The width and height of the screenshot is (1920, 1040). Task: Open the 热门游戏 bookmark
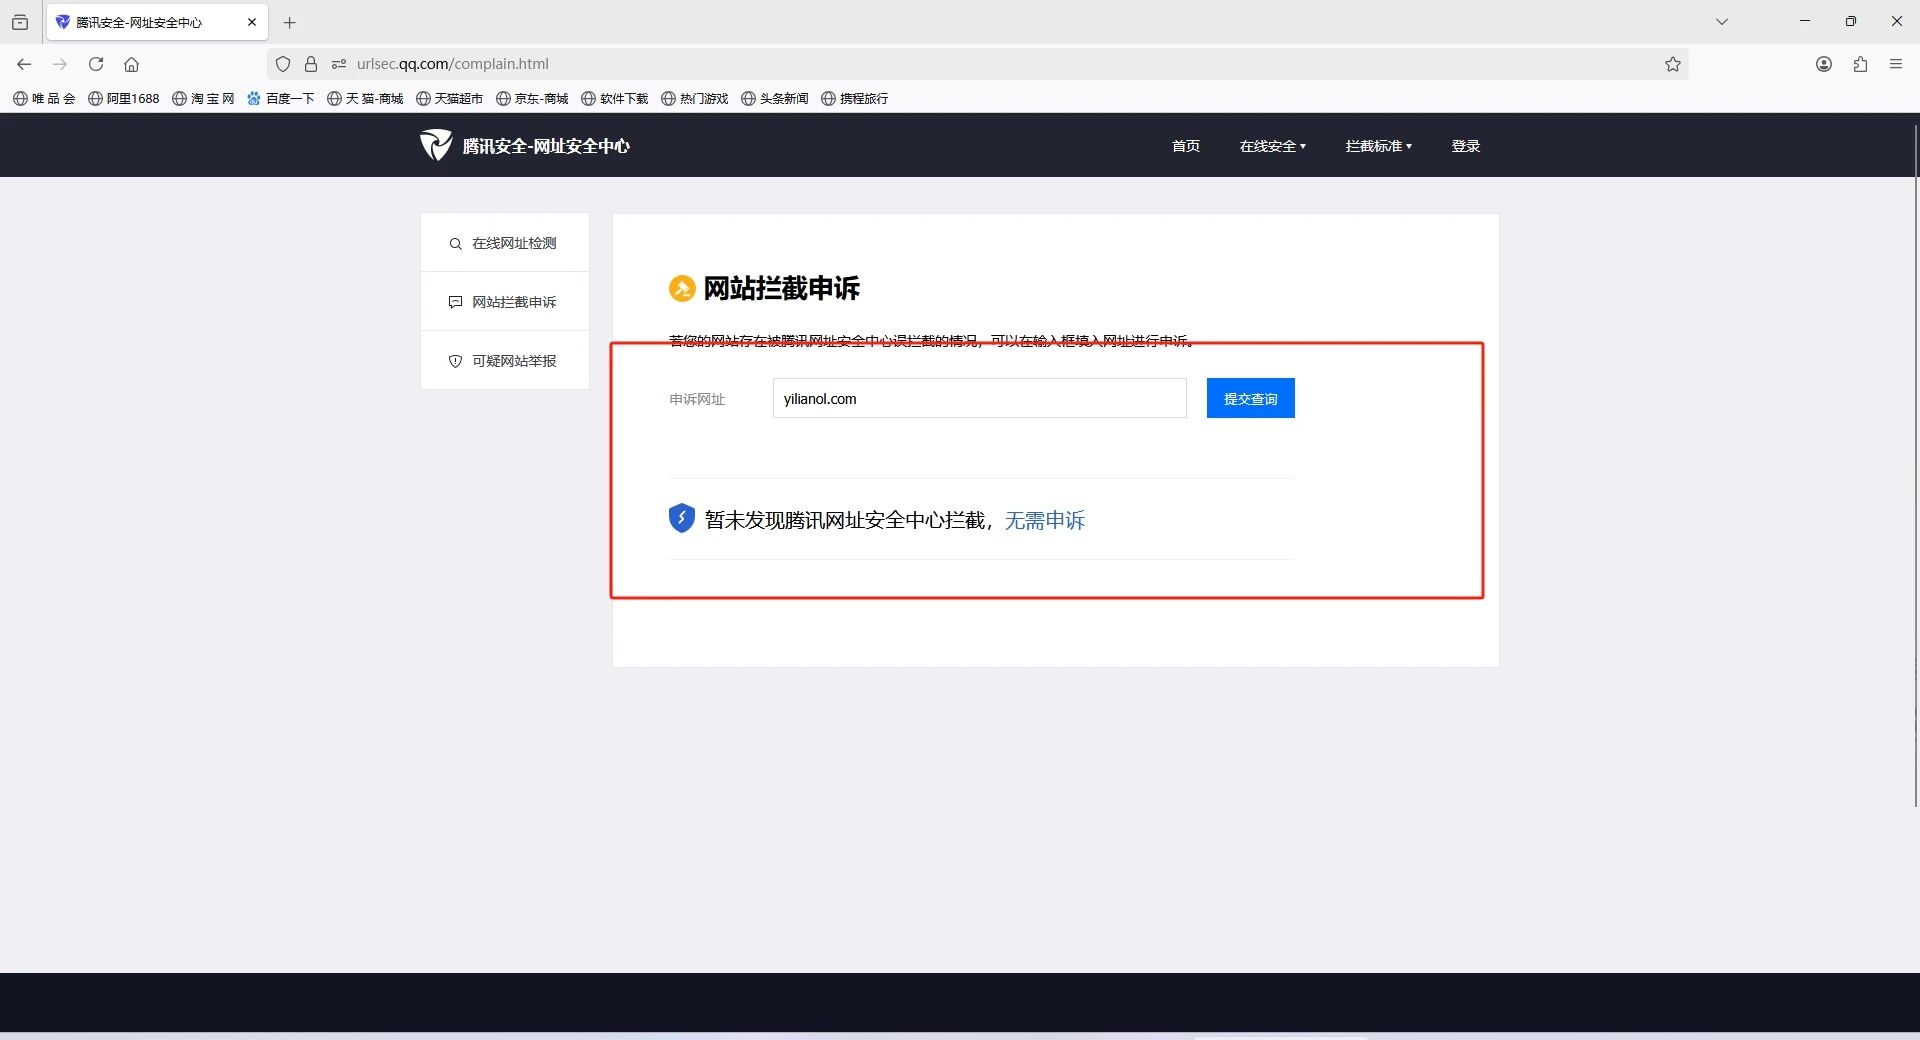tap(695, 98)
